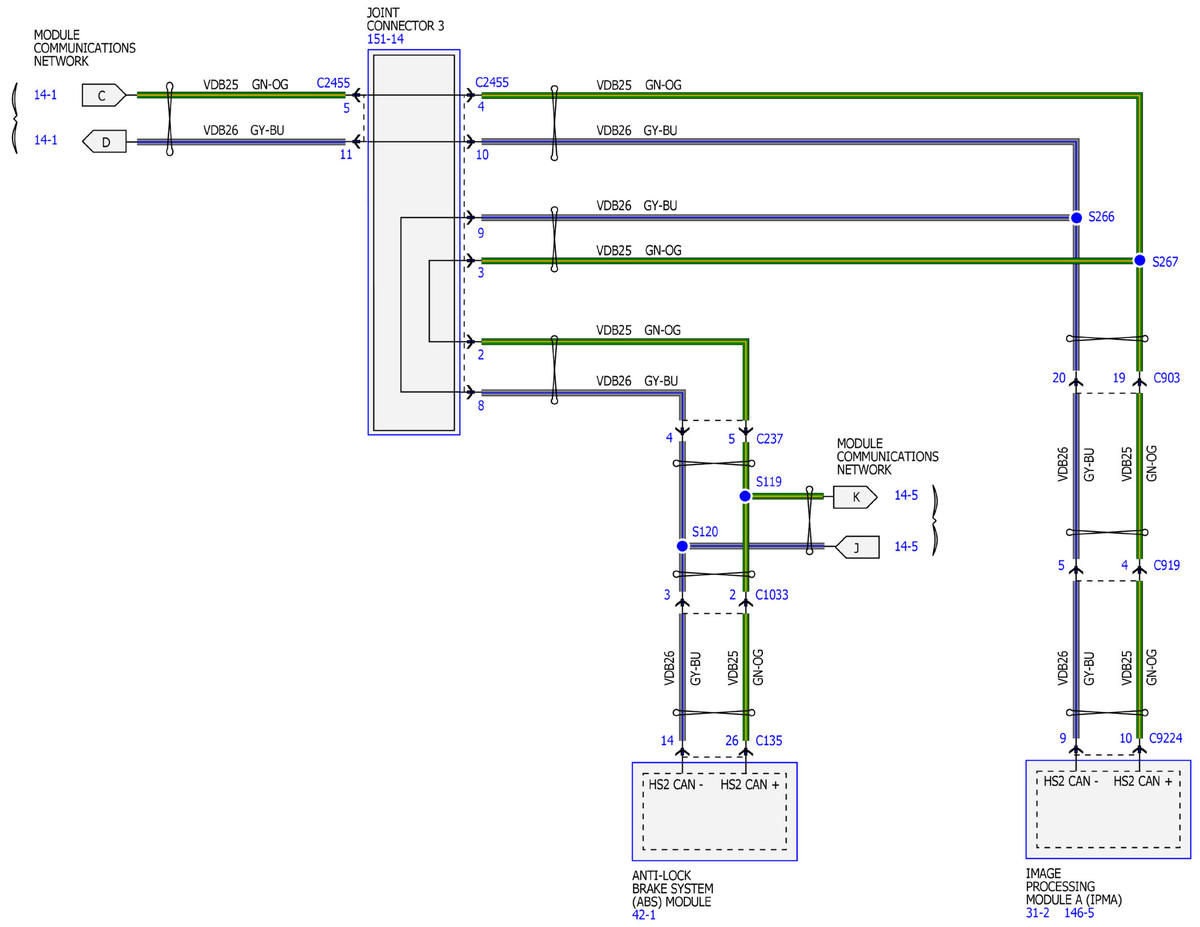
Task: Open the 31-2 IPMA page reference
Action: tap(1037, 912)
